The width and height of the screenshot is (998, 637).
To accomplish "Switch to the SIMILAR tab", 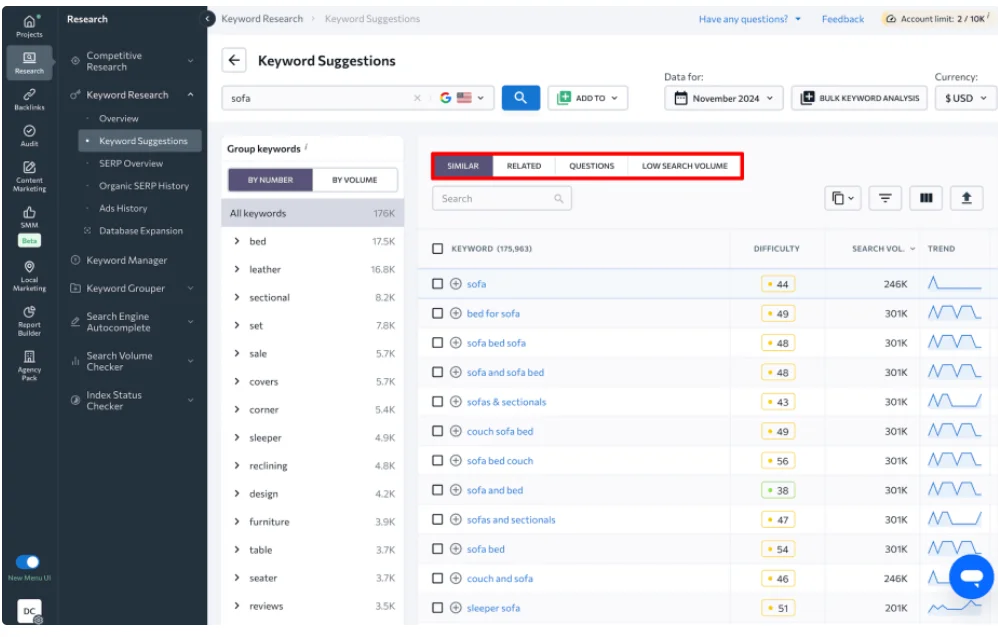I will click(x=463, y=166).
